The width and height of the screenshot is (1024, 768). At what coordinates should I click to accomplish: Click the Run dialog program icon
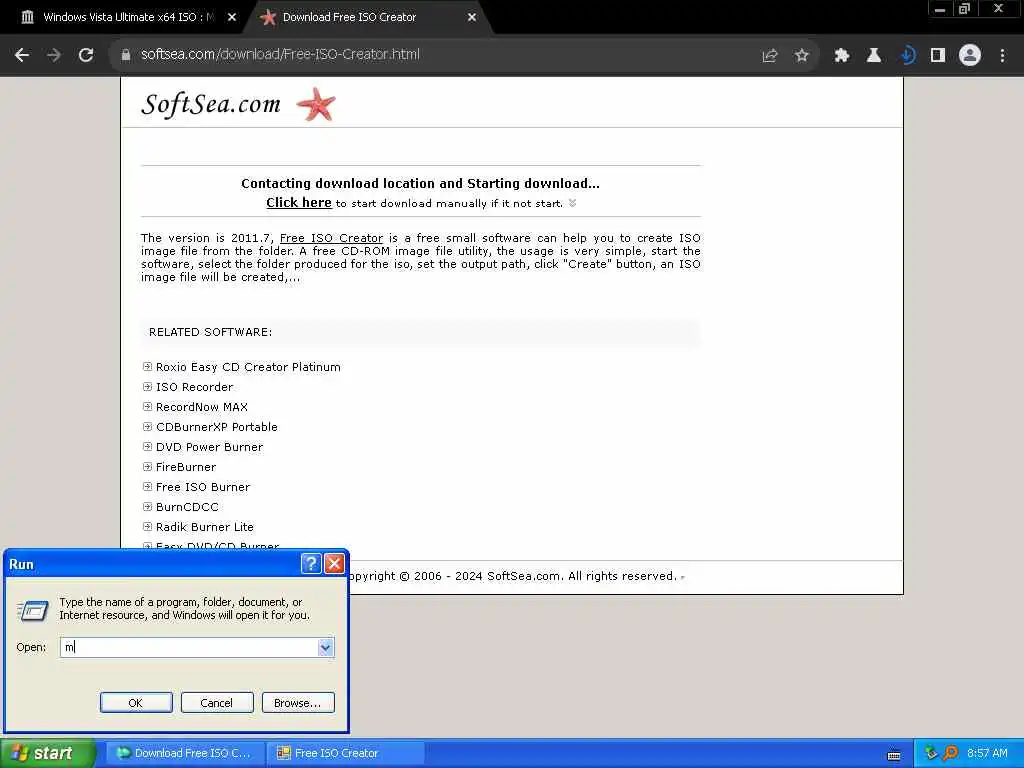(33, 611)
